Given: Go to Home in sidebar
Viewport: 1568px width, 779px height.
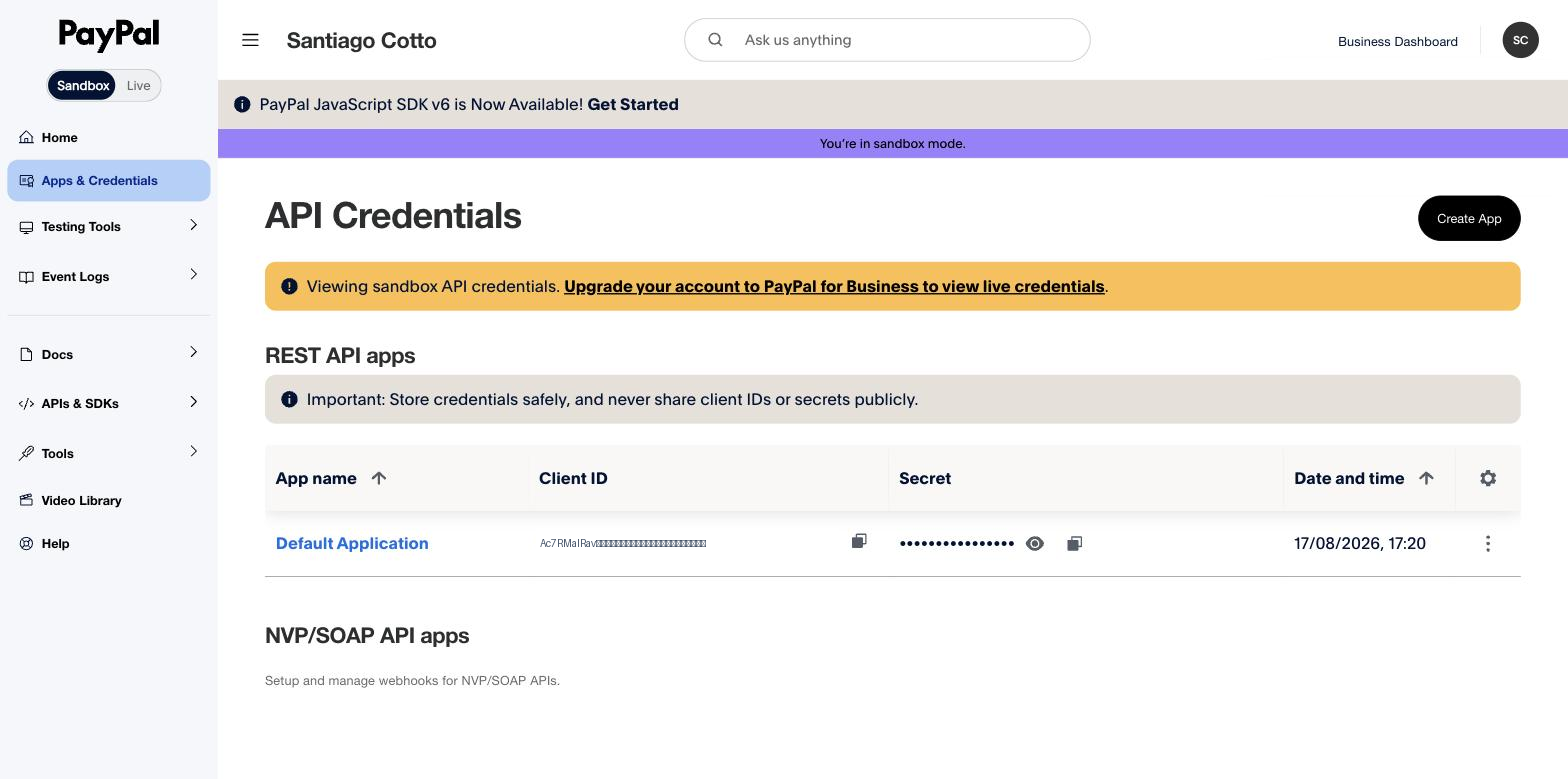Looking at the screenshot, I should pyautogui.click(x=109, y=137).
